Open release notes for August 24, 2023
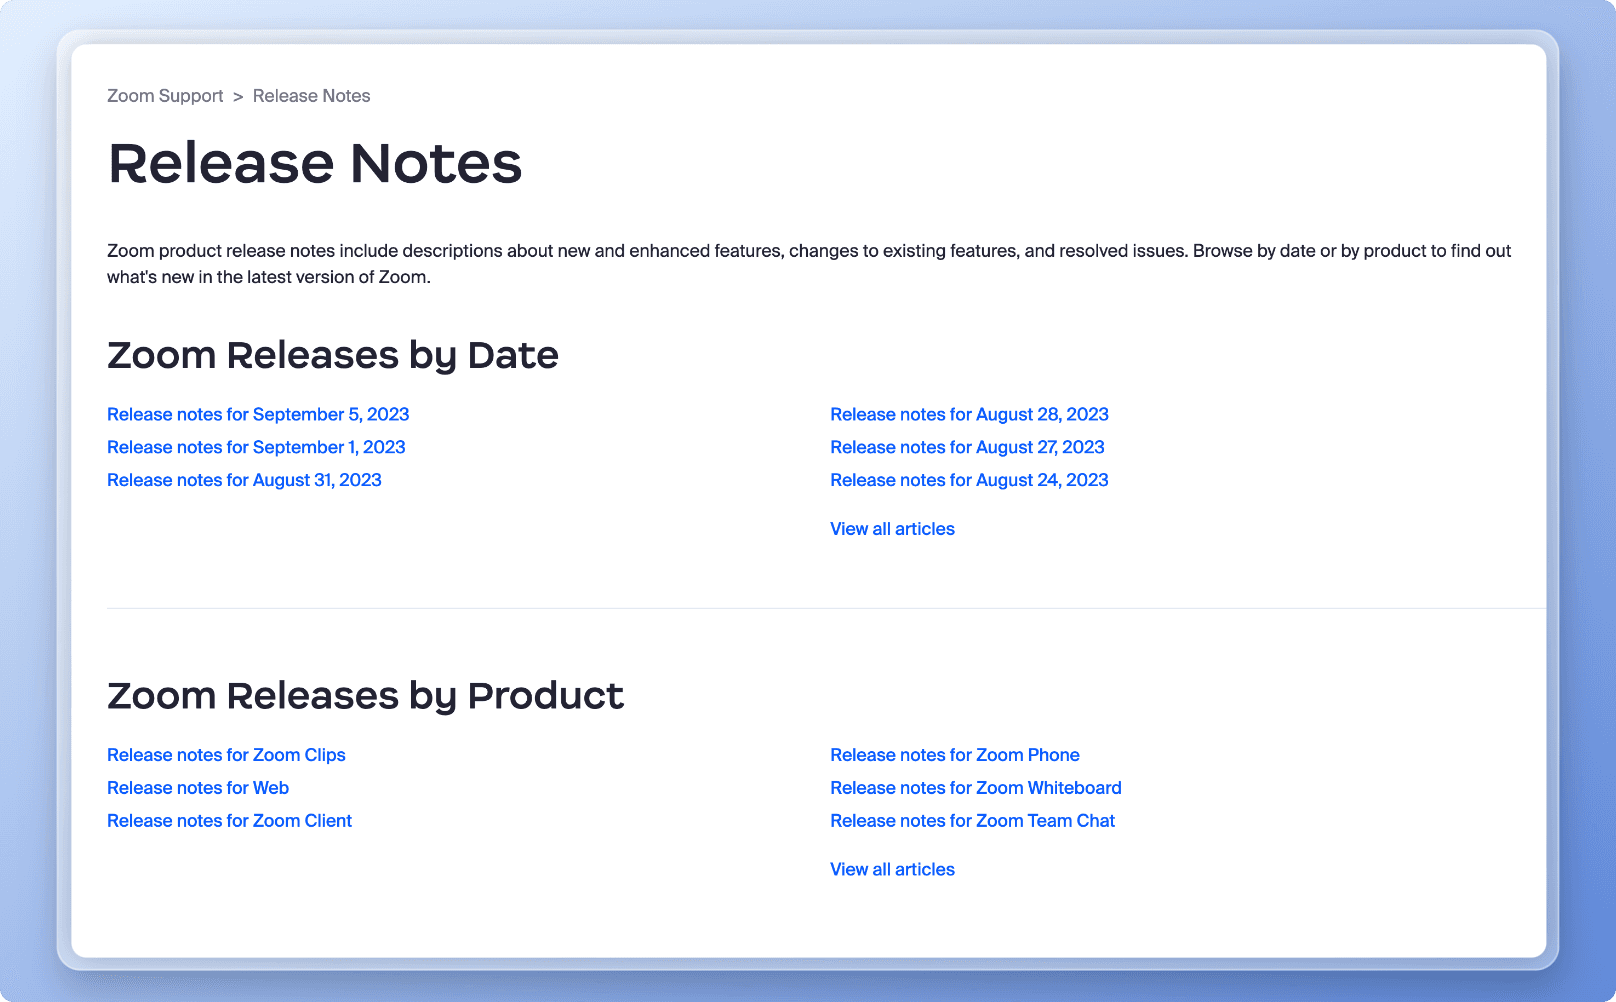The width and height of the screenshot is (1616, 1002). click(x=969, y=480)
